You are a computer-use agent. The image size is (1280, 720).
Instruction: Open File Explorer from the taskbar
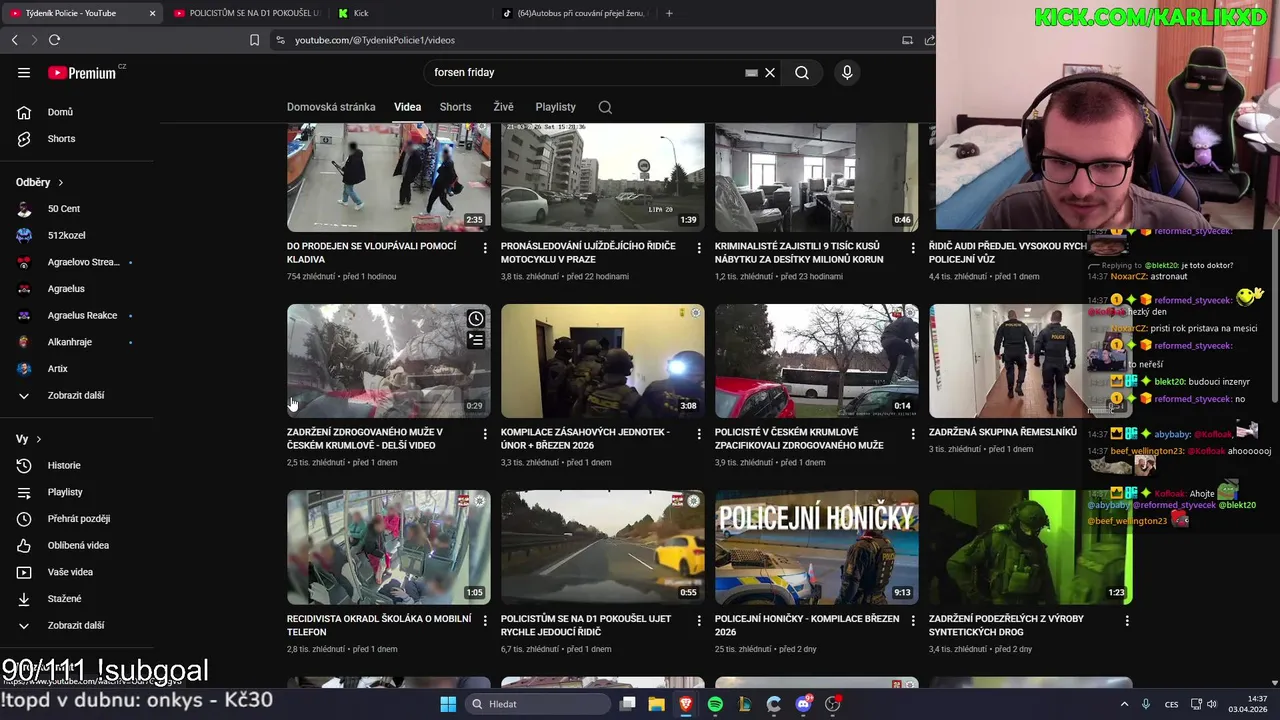pos(656,704)
